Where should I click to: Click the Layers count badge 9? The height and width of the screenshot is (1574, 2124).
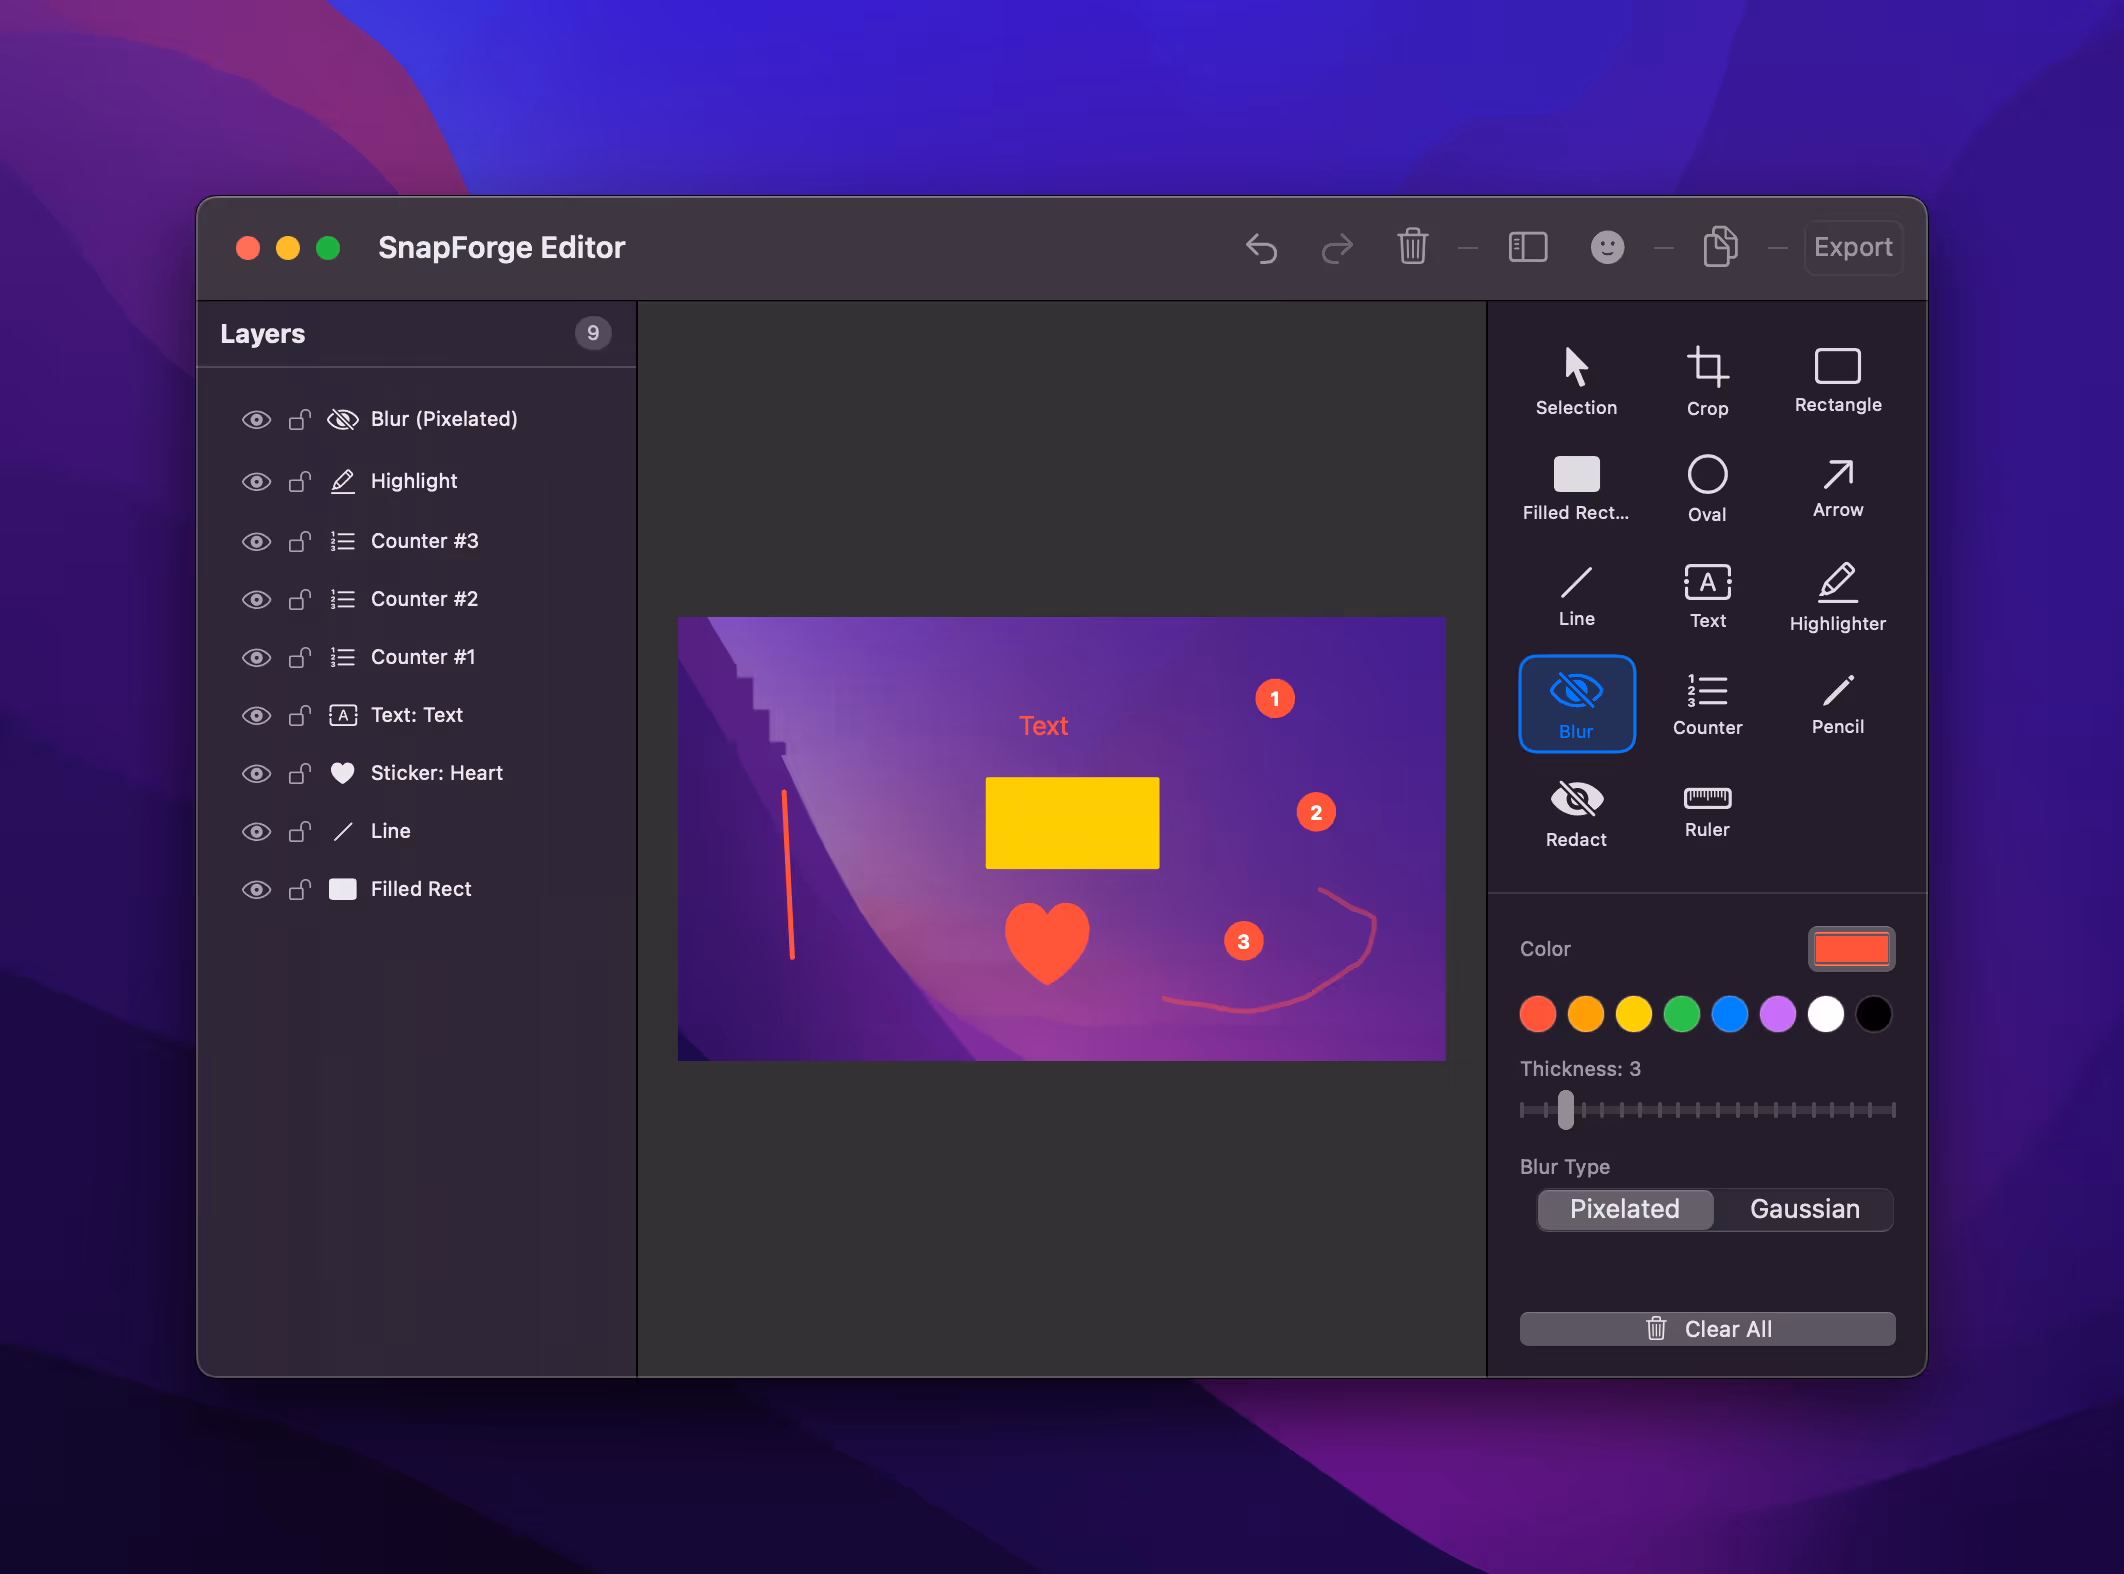point(593,333)
